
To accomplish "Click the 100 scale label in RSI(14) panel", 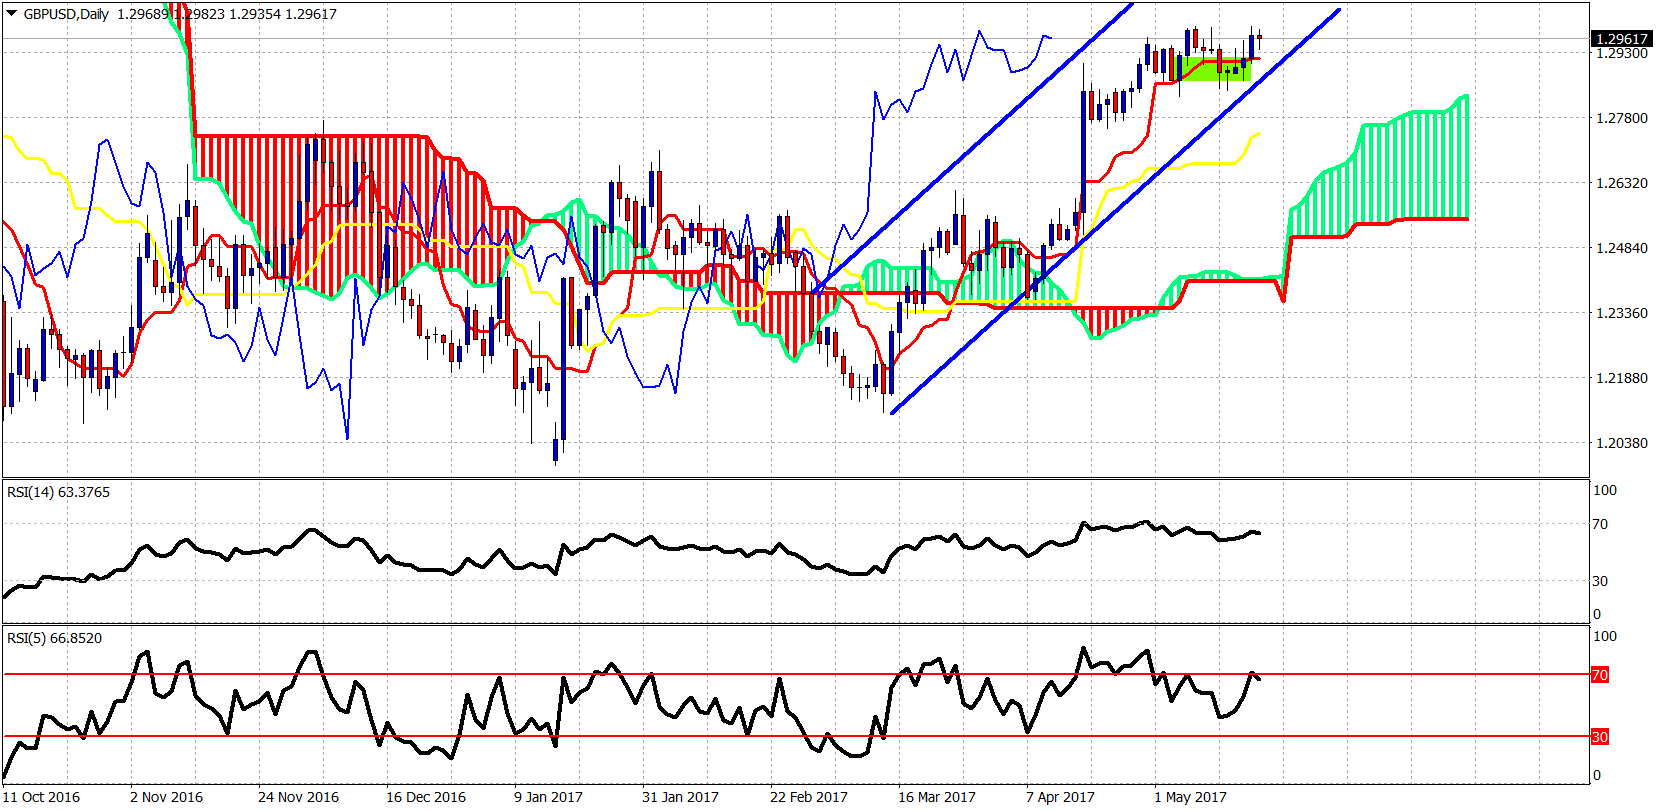I will point(1604,490).
